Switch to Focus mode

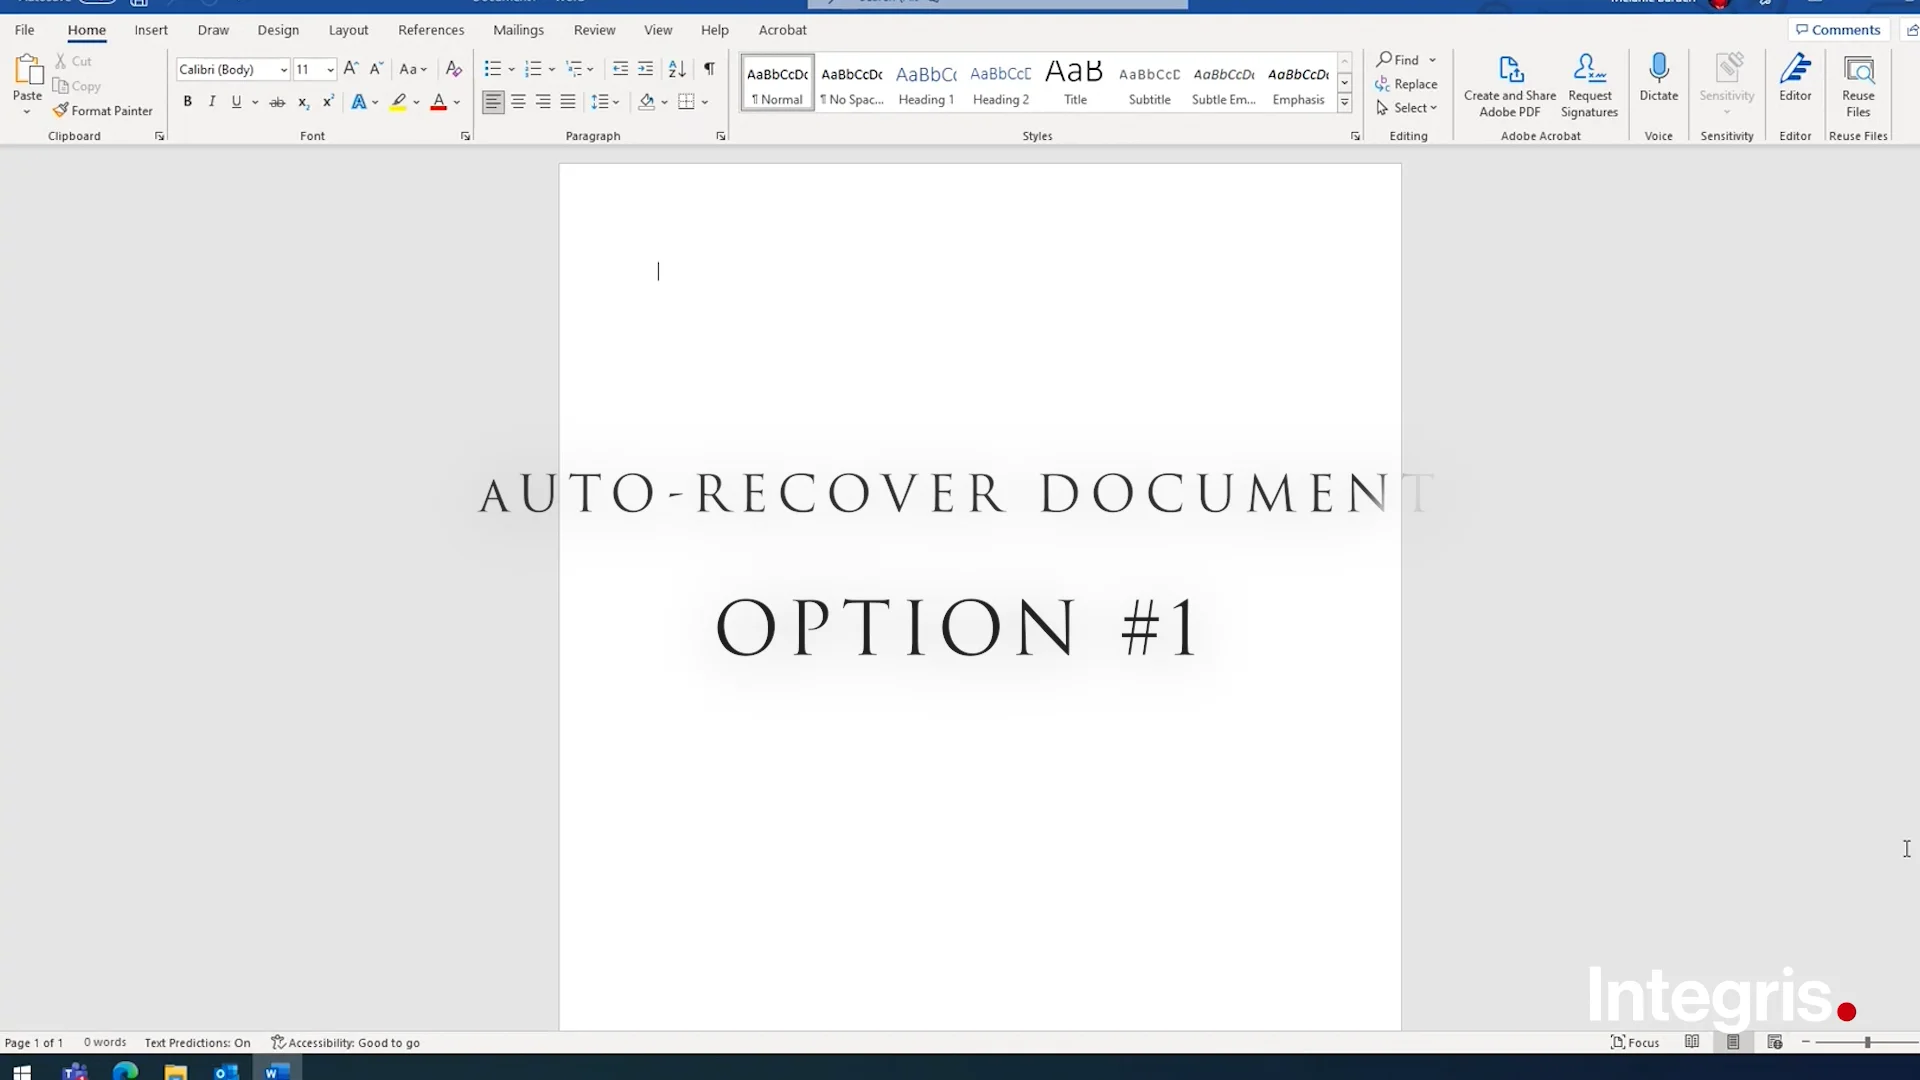1635,1042
